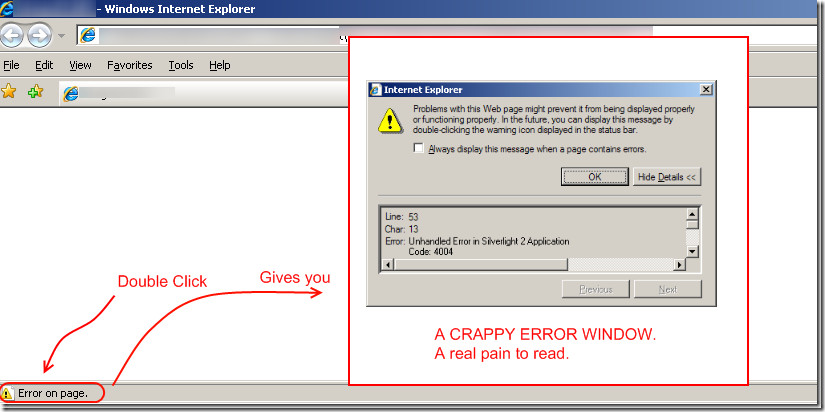Click the horizontal scroll left arrow
825x412 pixels.
pyautogui.click(x=388, y=264)
